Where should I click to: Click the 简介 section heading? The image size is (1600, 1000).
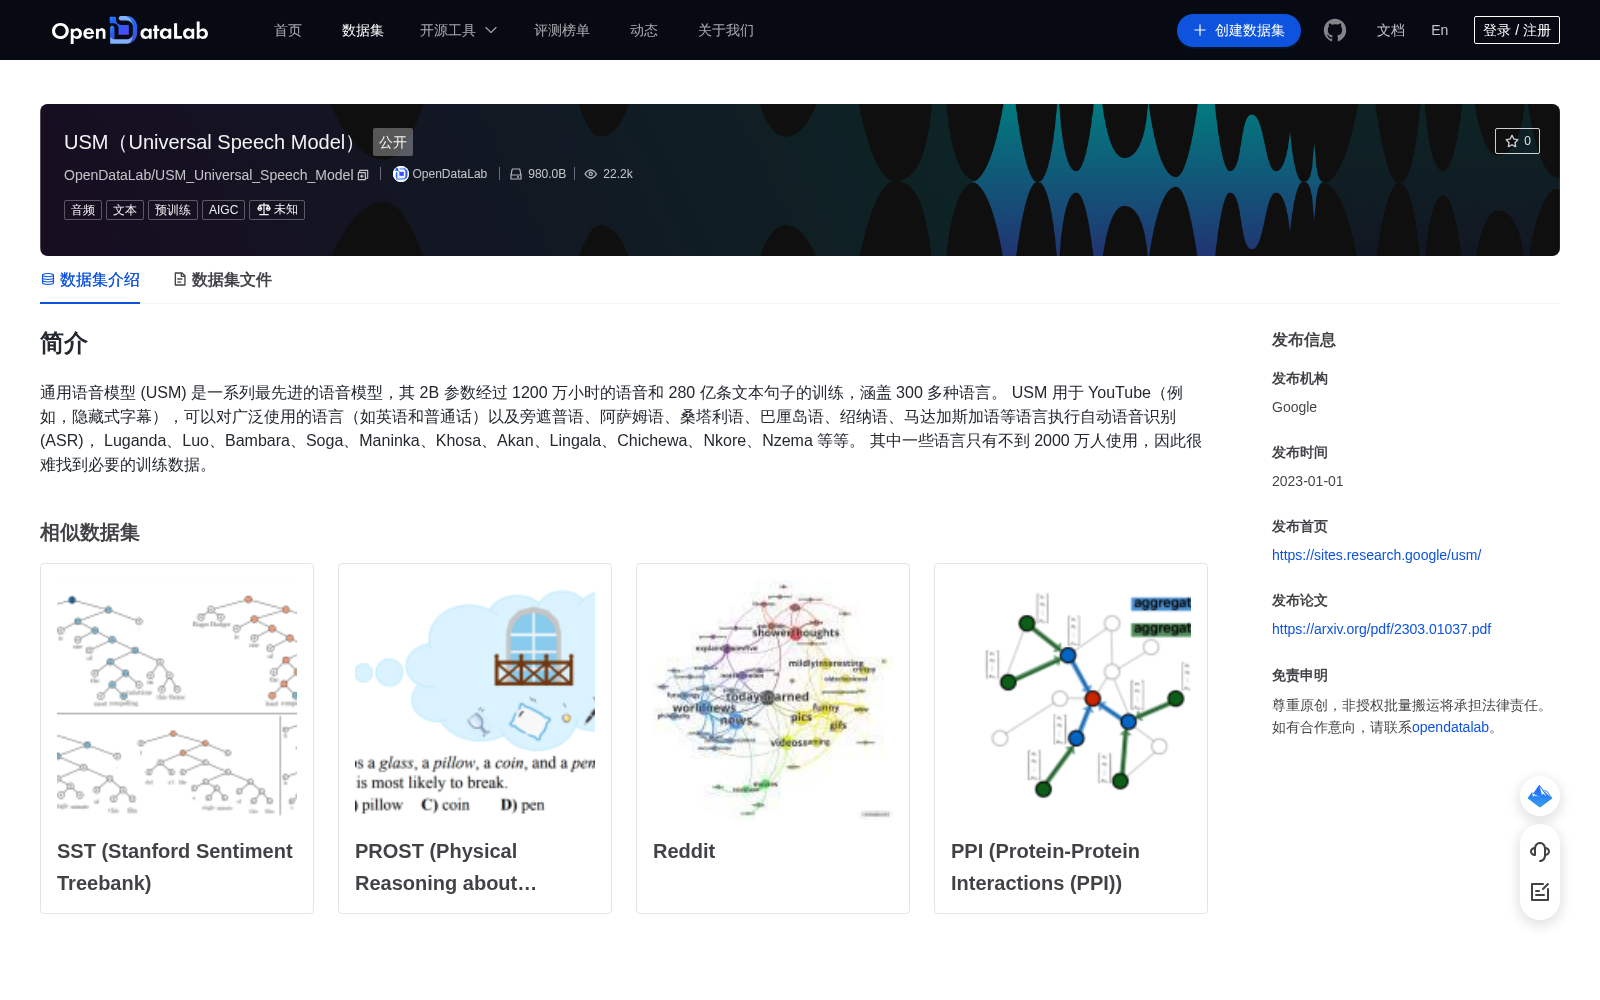click(x=64, y=343)
